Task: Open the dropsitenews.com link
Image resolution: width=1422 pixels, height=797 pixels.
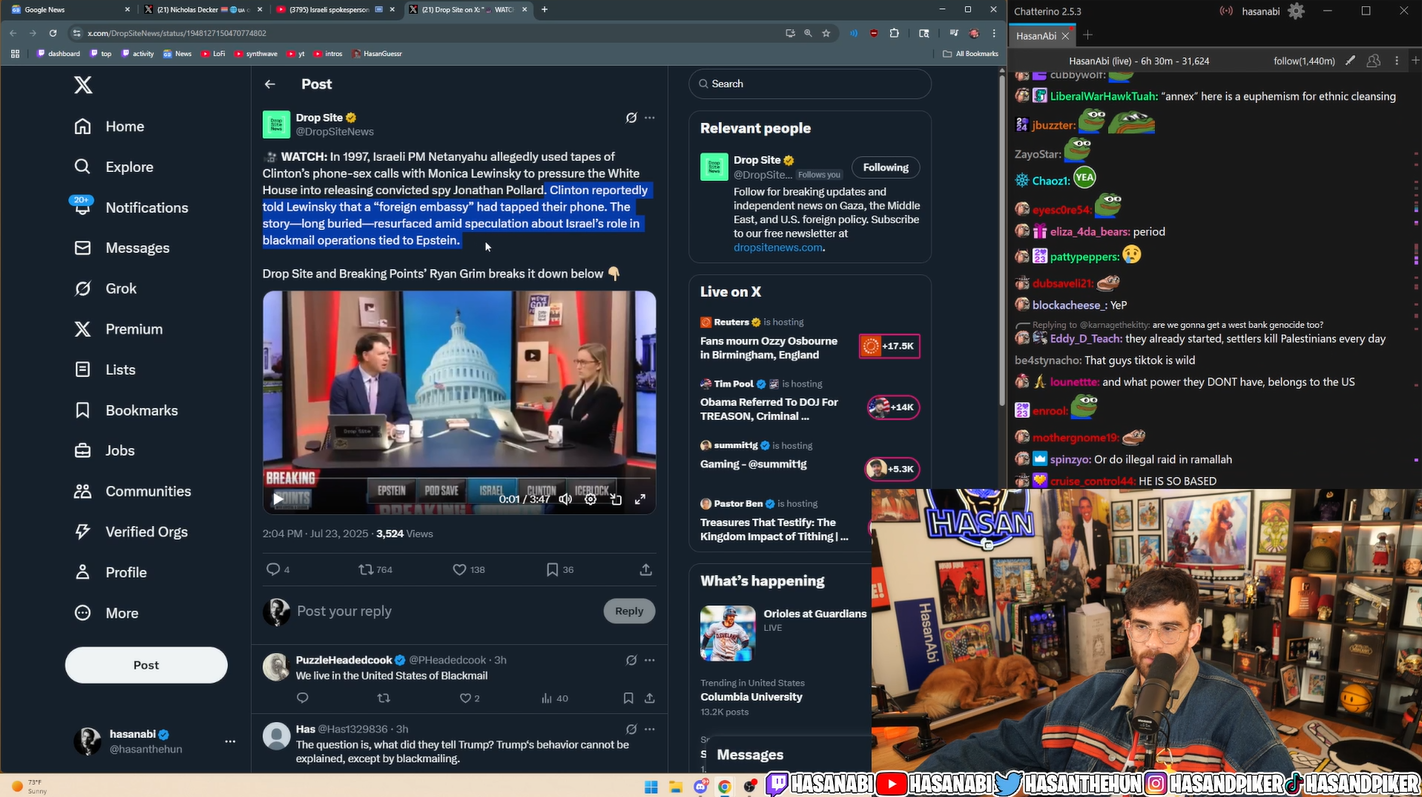Action: pos(778,247)
